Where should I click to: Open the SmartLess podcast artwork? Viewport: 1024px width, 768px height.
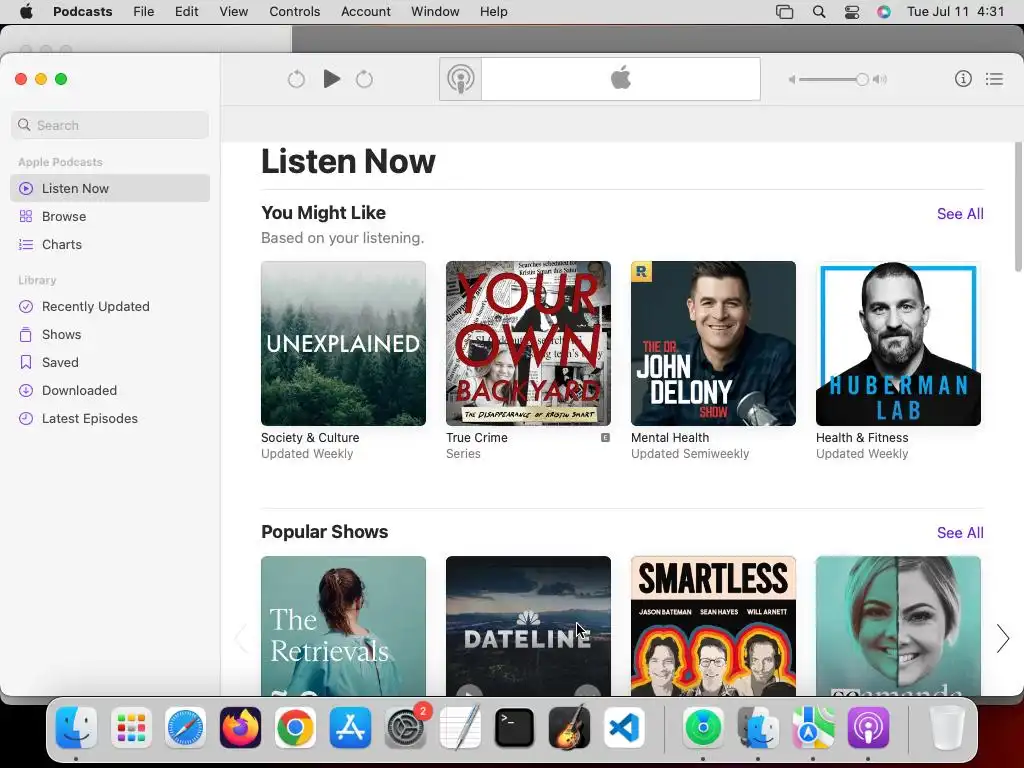tap(713, 626)
